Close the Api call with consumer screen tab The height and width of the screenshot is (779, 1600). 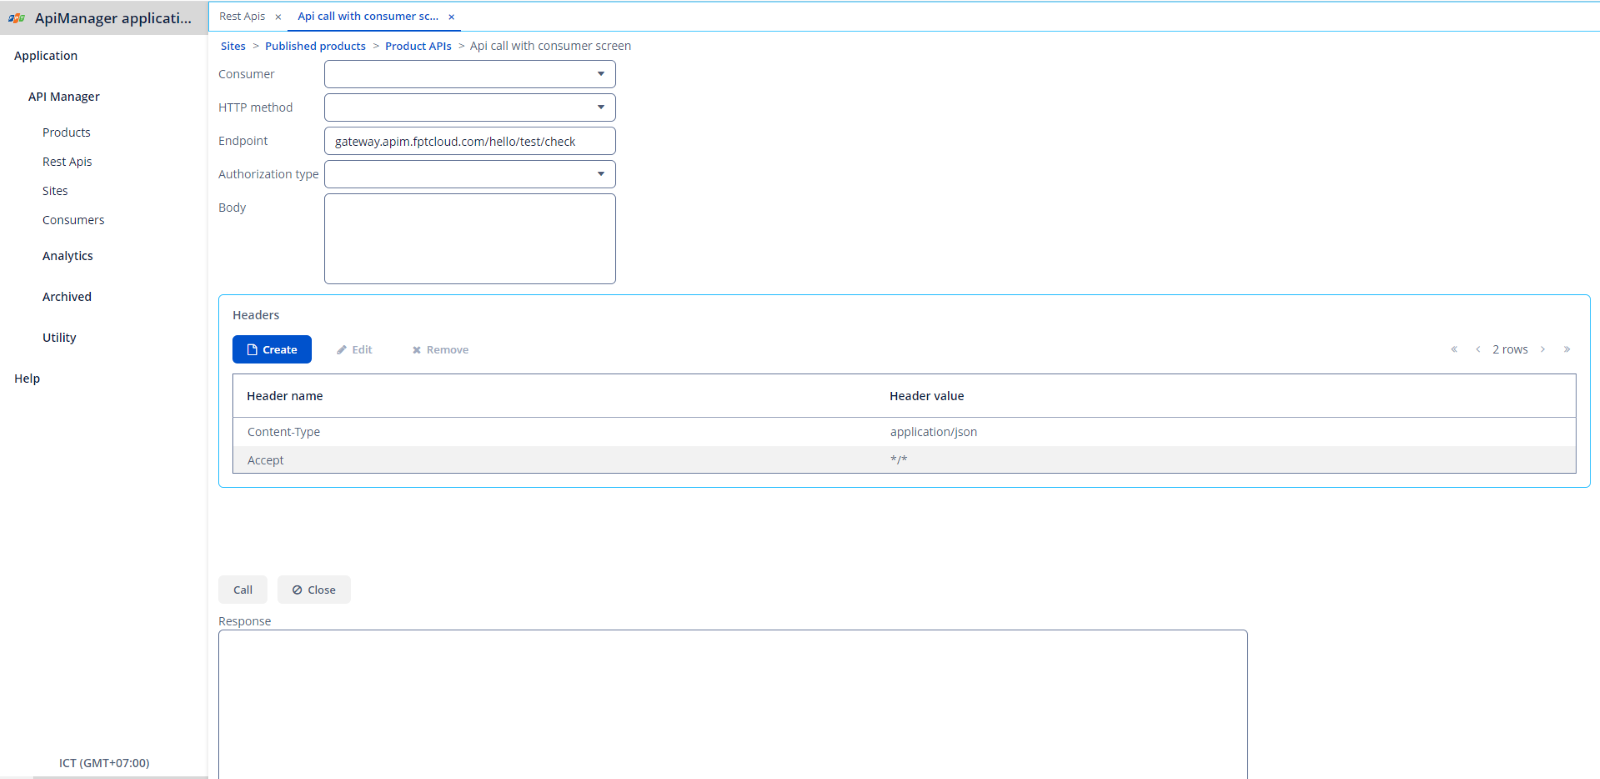(451, 17)
